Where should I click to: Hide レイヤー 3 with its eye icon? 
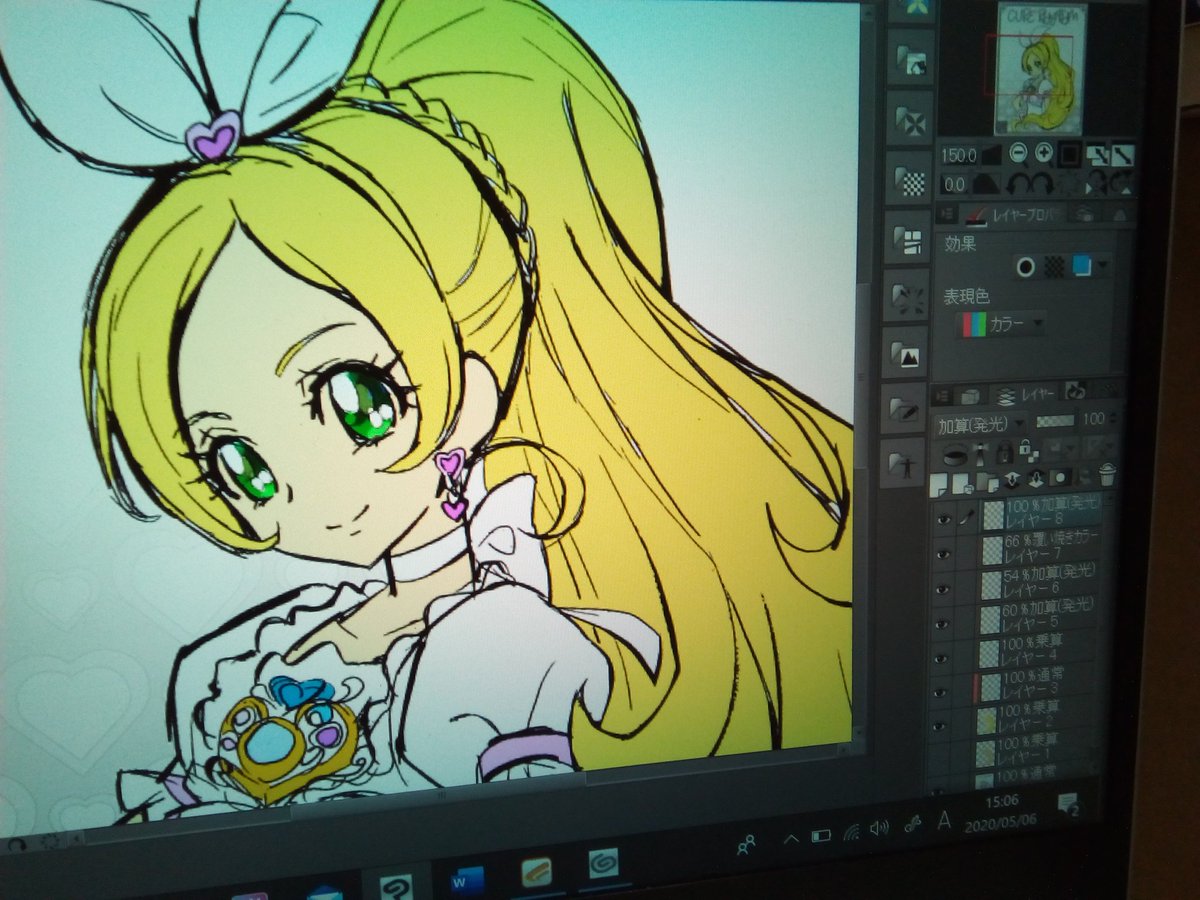pos(941,691)
